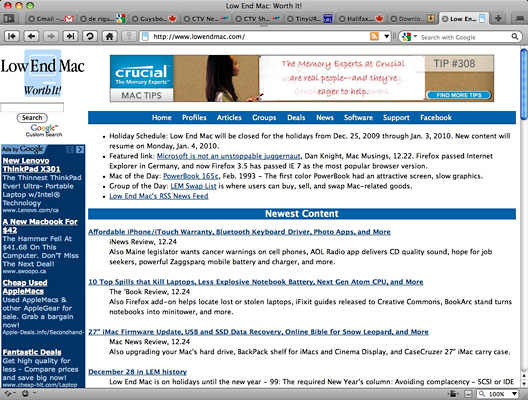528x400 pixels.
Task: Go to the Home page icon
Action: pyautogui.click(x=109, y=36)
